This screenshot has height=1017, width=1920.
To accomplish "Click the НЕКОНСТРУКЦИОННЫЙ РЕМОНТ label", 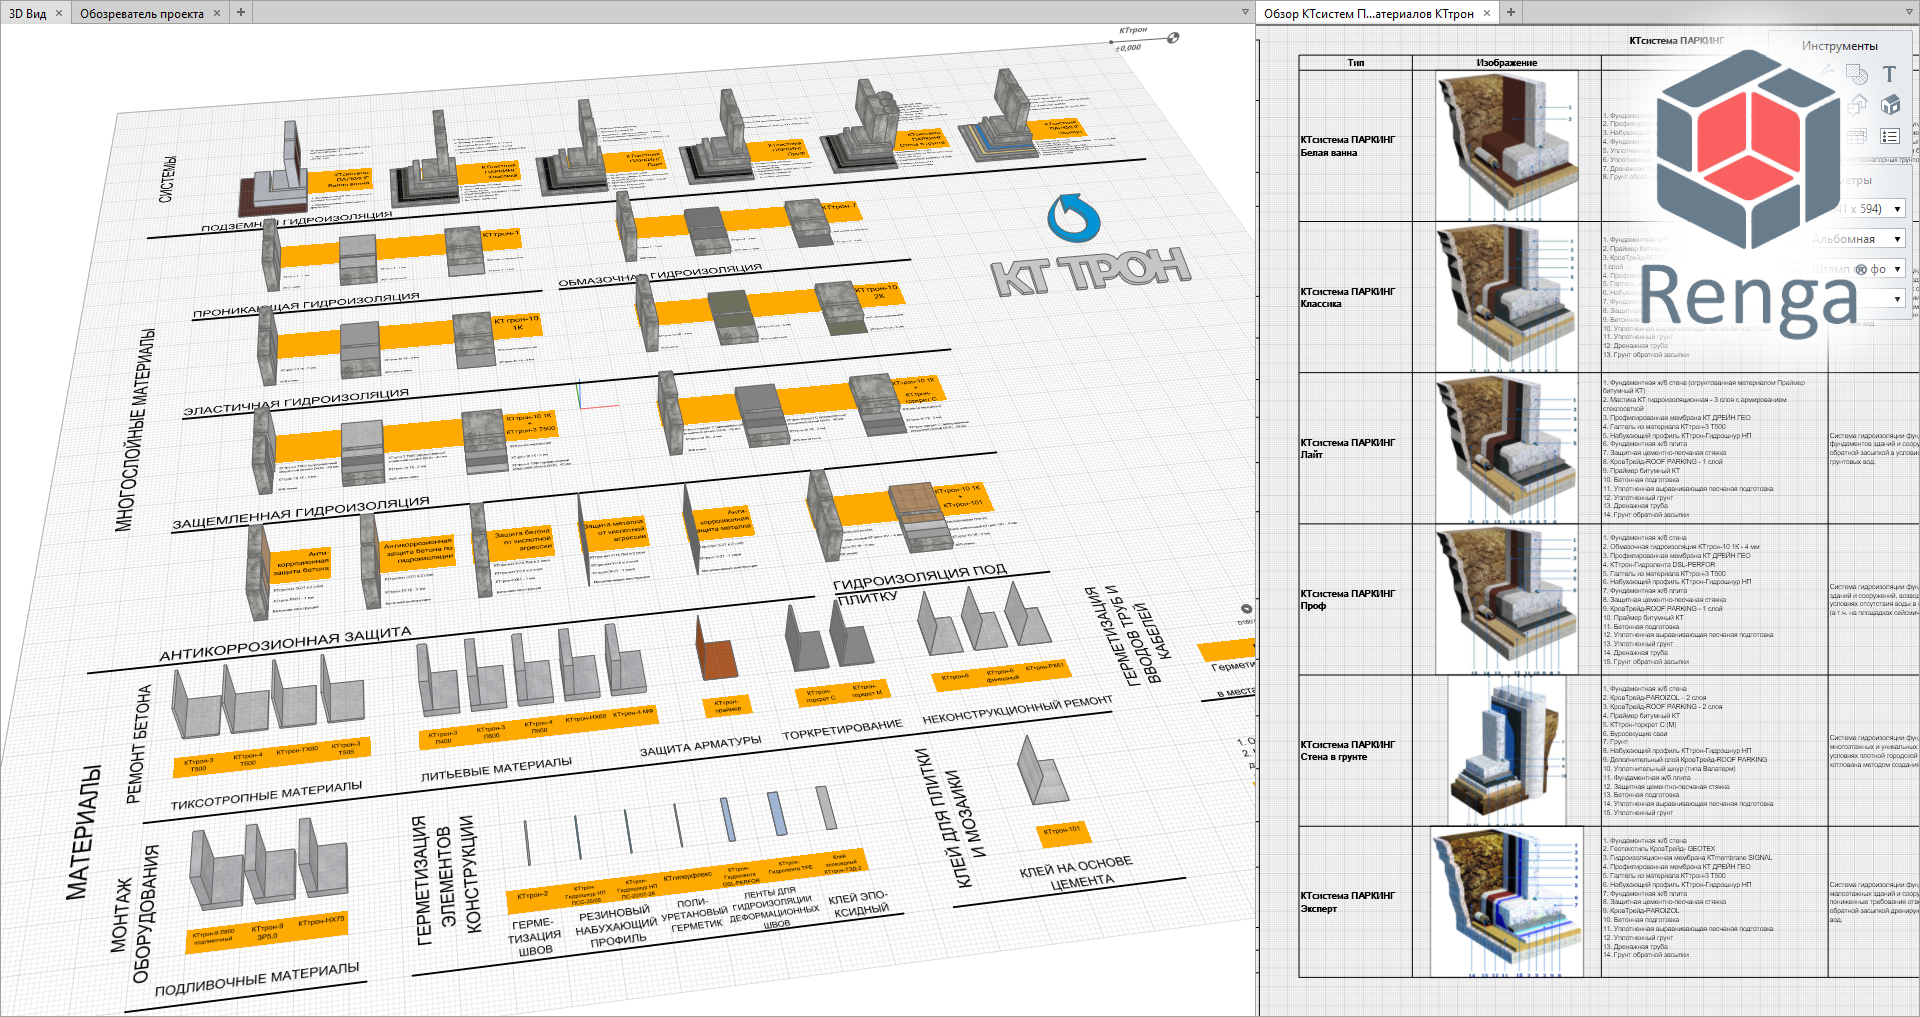I will [1017, 710].
